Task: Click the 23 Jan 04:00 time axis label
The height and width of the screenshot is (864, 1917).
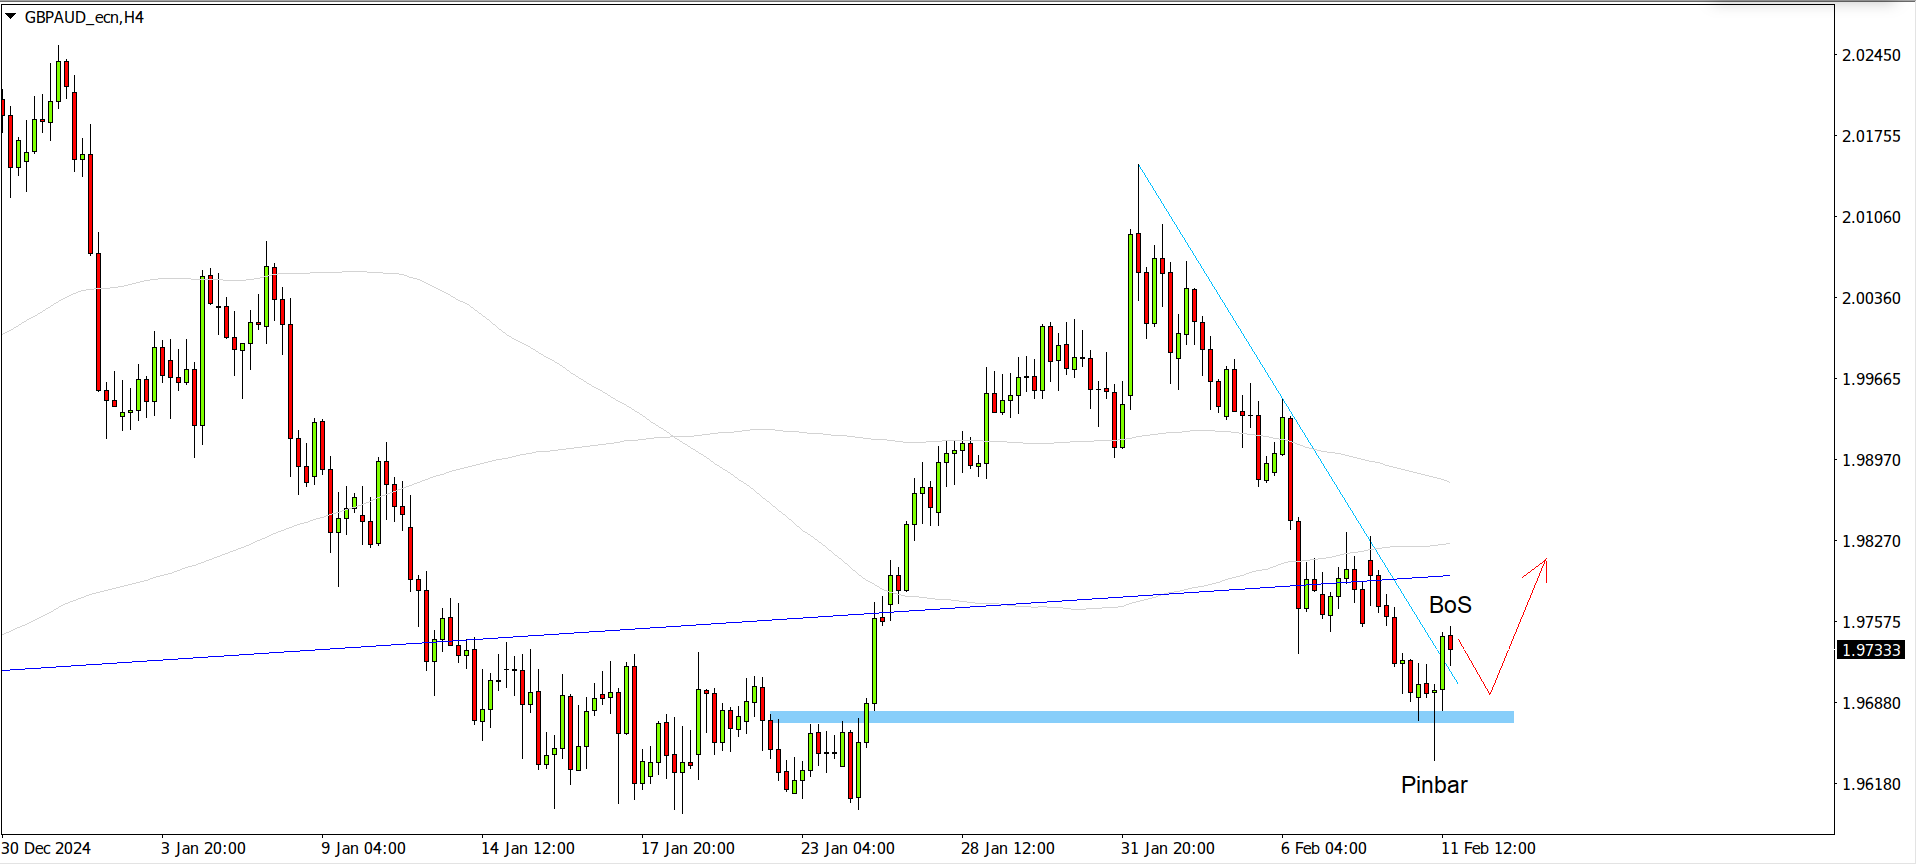Action: coord(848,848)
